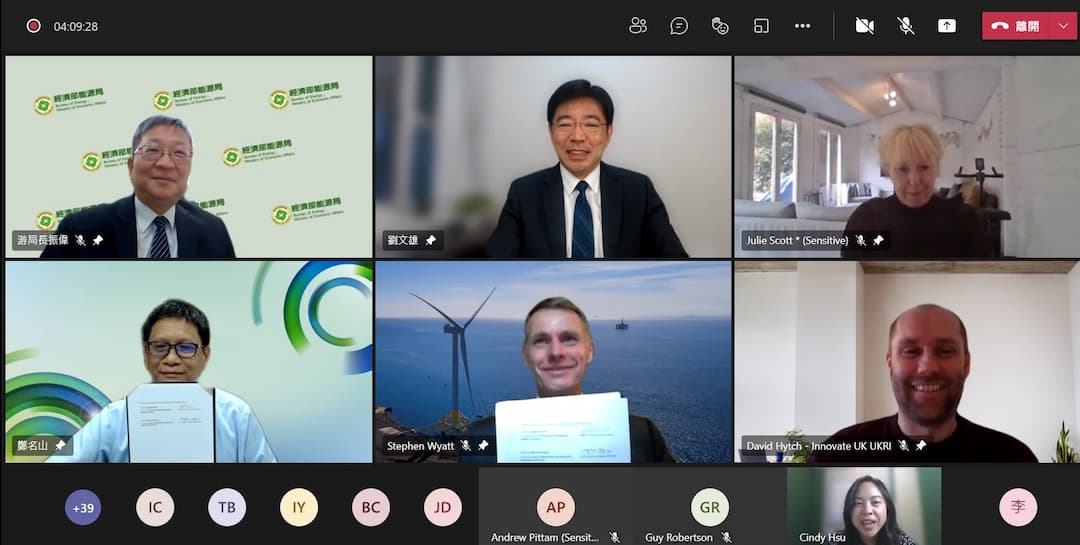Viewport: 1080px width, 545px height.
Task: Select David Hytch's video tile
Action: click(906, 360)
